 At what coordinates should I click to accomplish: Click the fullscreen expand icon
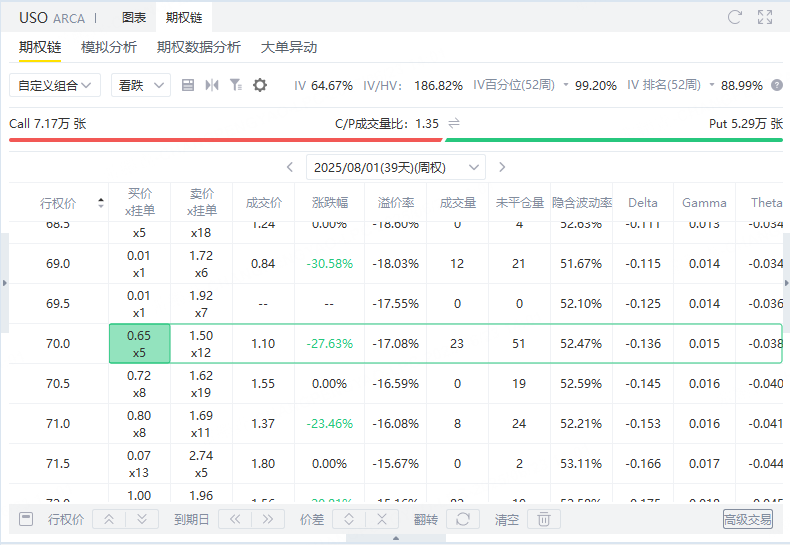(x=765, y=17)
